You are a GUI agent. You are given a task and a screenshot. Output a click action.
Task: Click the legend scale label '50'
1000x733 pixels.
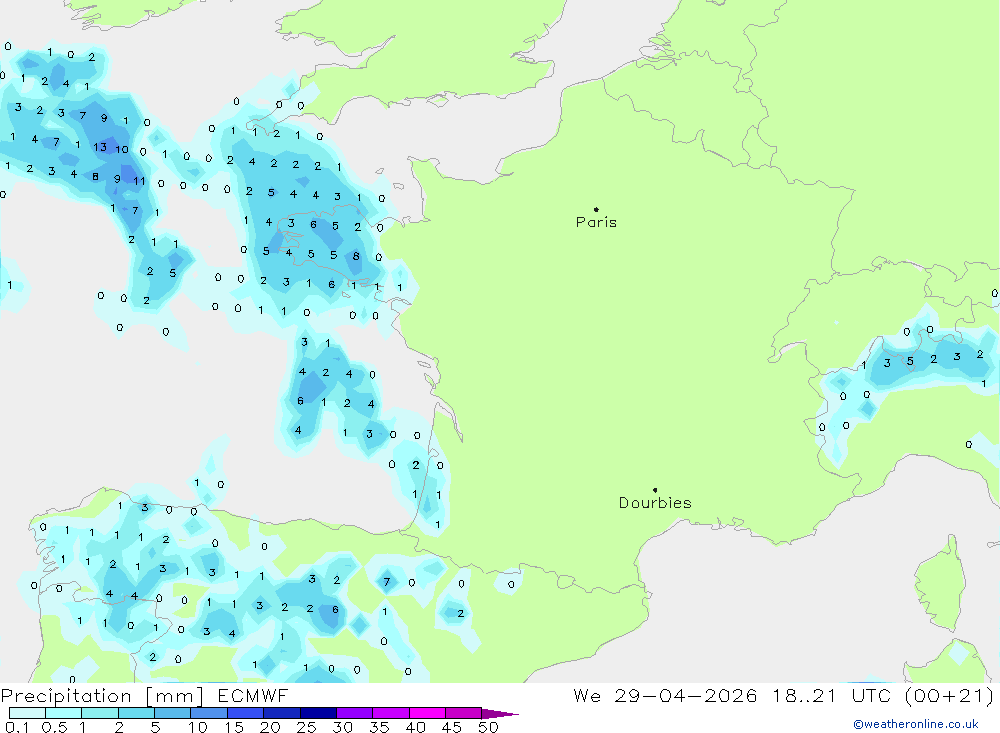pos(488,727)
